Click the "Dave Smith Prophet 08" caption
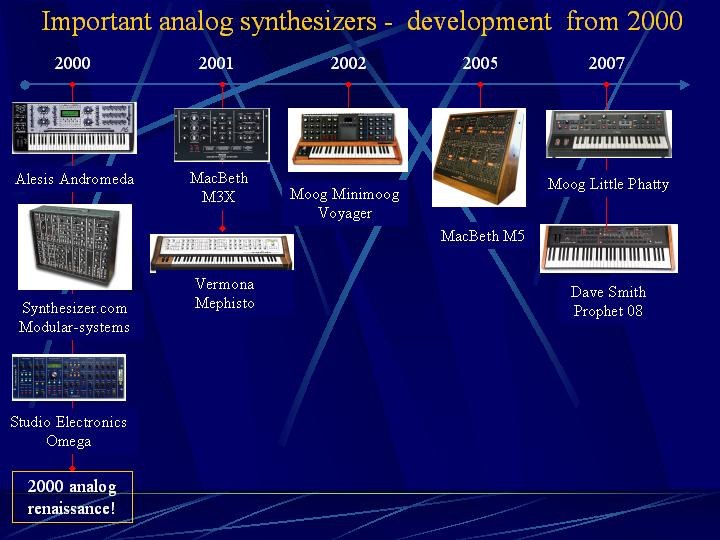Image resolution: width=720 pixels, height=540 pixels. (608, 301)
